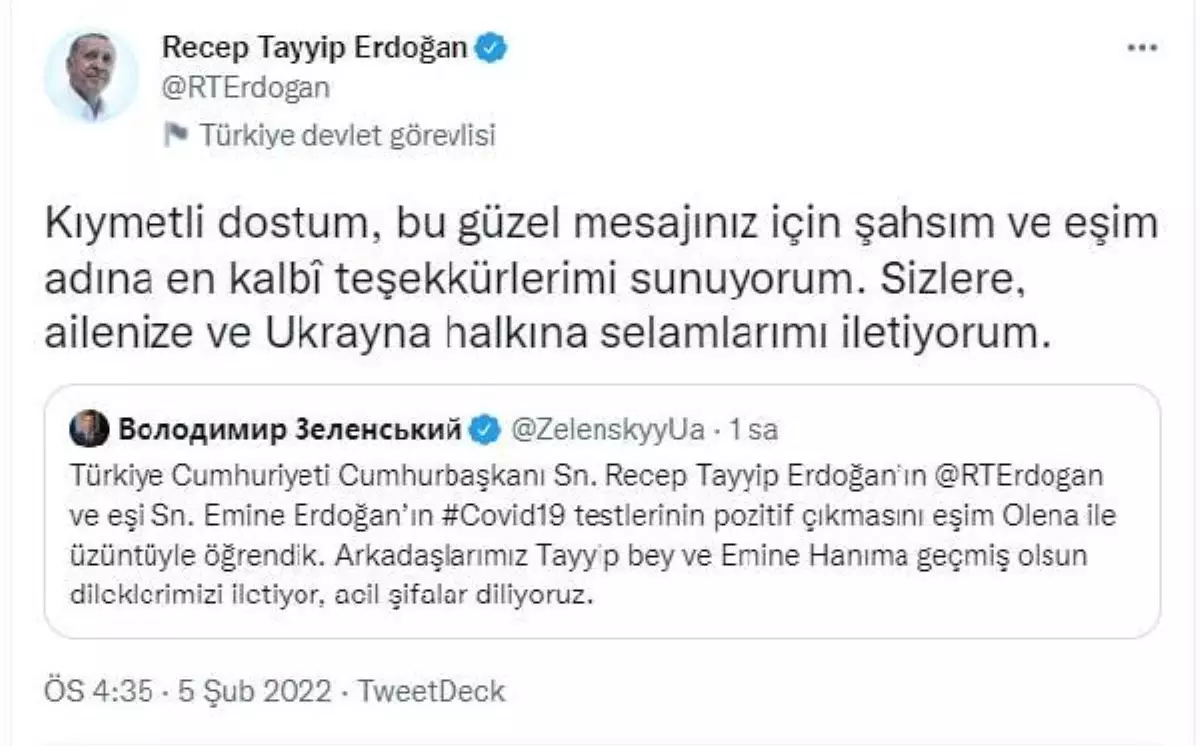Click the flag icon beside the government label
1200x746 pixels.
point(179,131)
